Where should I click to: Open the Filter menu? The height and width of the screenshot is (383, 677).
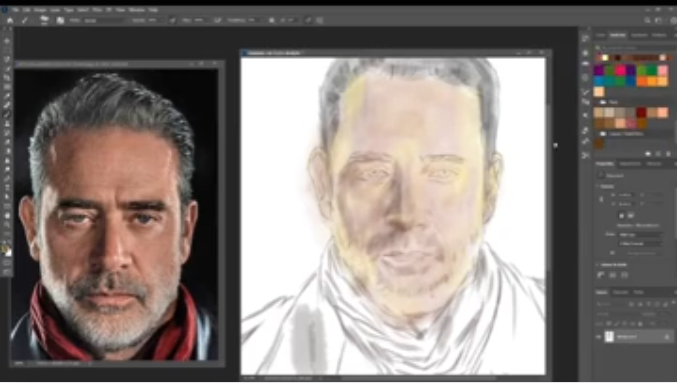tap(97, 9)
